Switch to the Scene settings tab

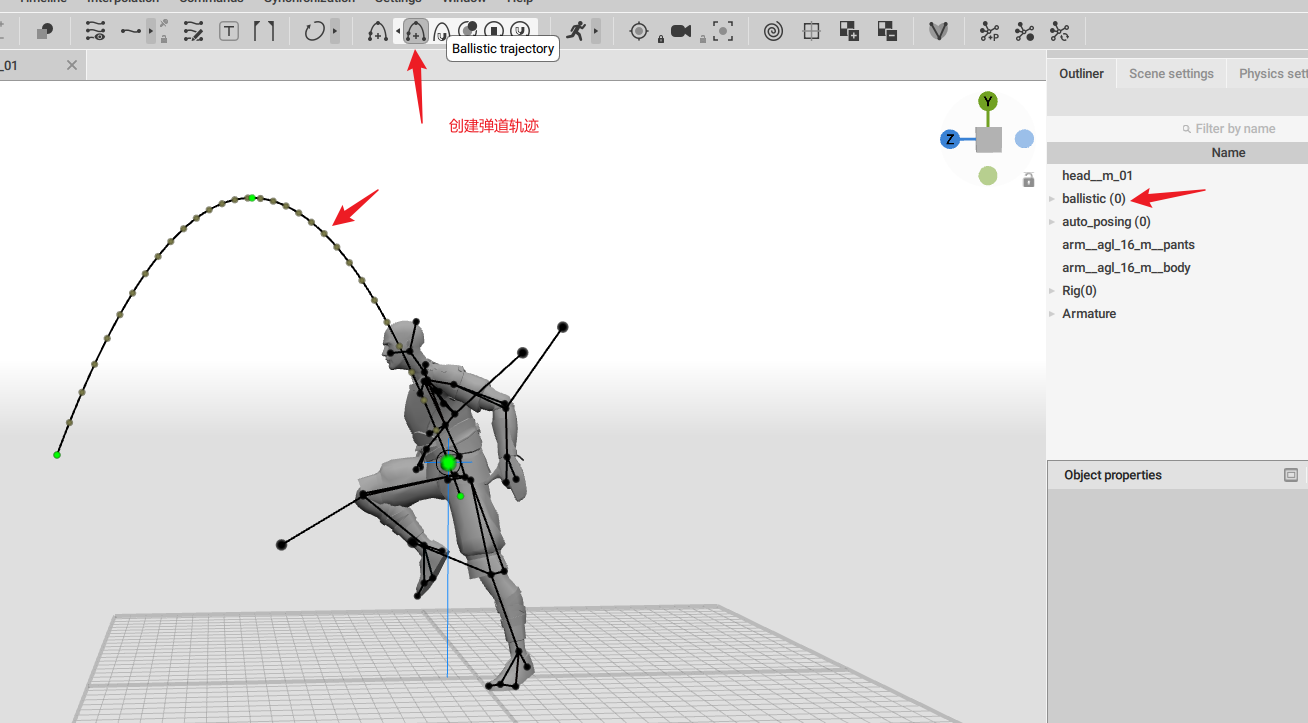[x=1171, y=73]
